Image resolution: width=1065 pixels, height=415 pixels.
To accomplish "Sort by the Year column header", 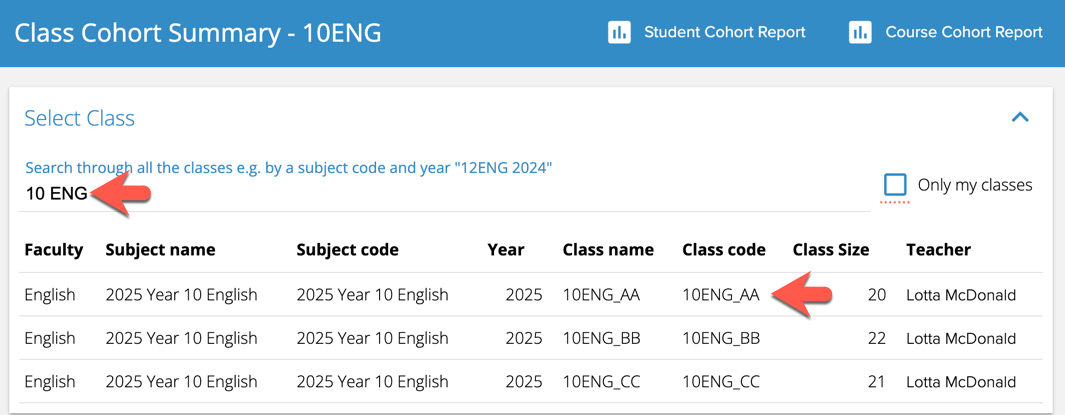I will (x=505, y=250).
